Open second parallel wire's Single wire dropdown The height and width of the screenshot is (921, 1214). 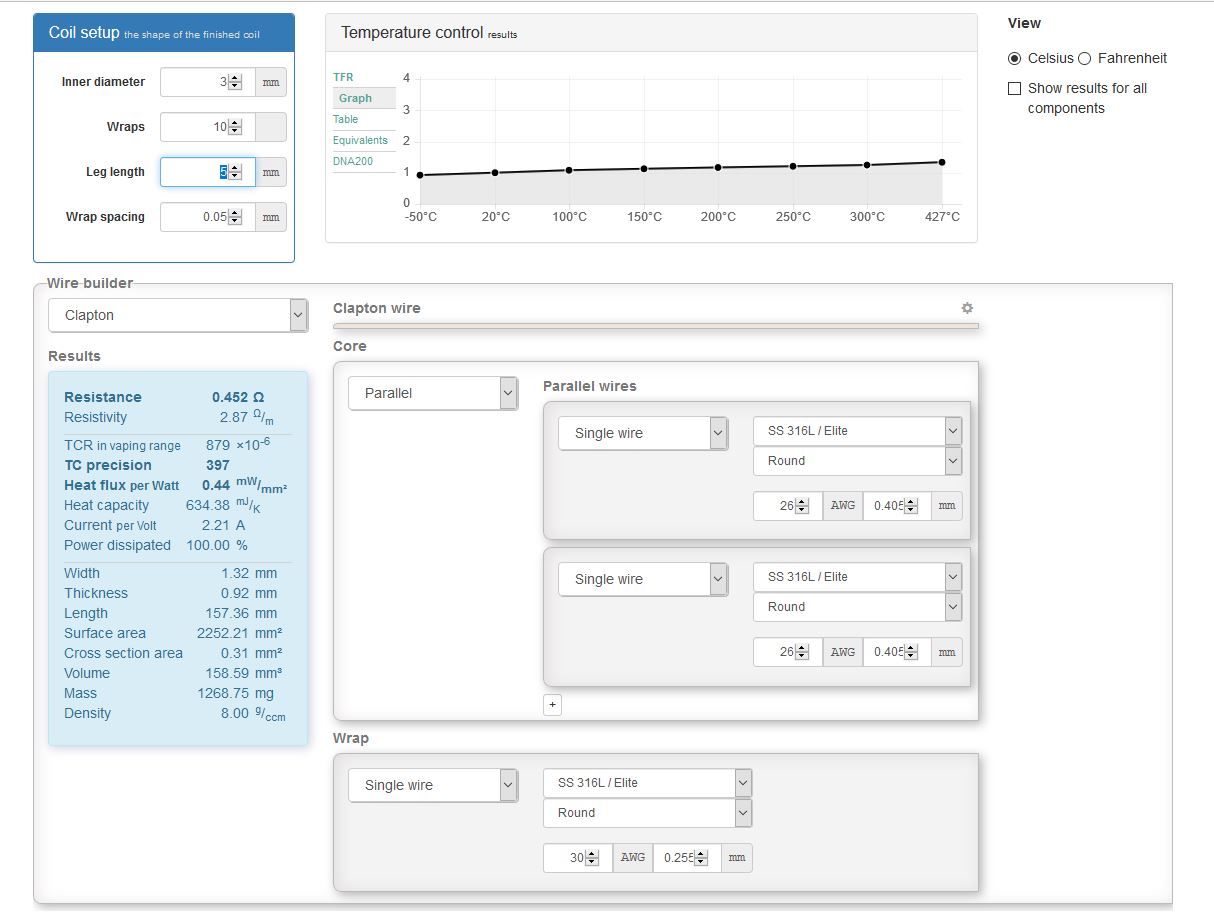(643, 579)
